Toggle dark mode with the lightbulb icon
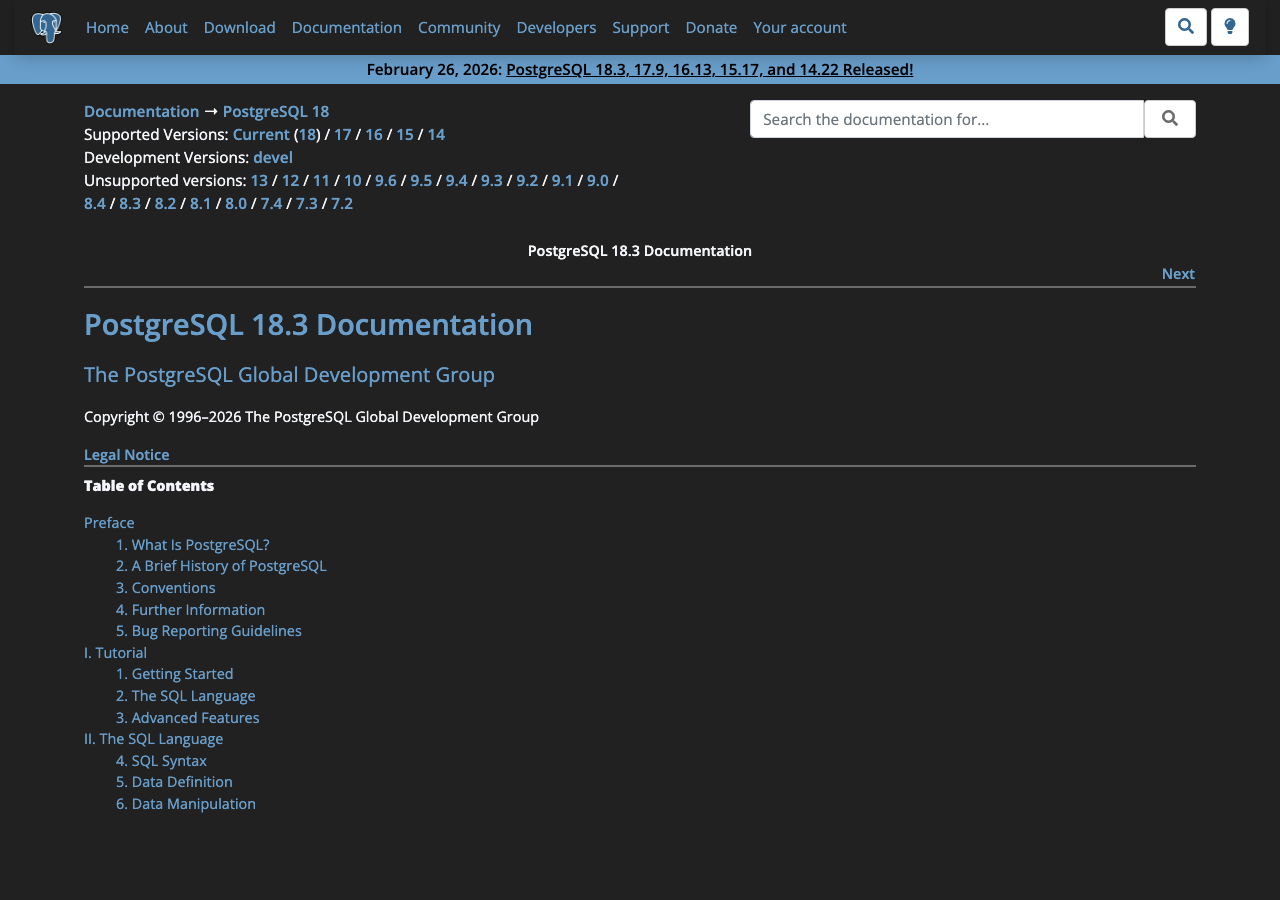This screenshot has height=900, width=1280. click(1229, 25)
